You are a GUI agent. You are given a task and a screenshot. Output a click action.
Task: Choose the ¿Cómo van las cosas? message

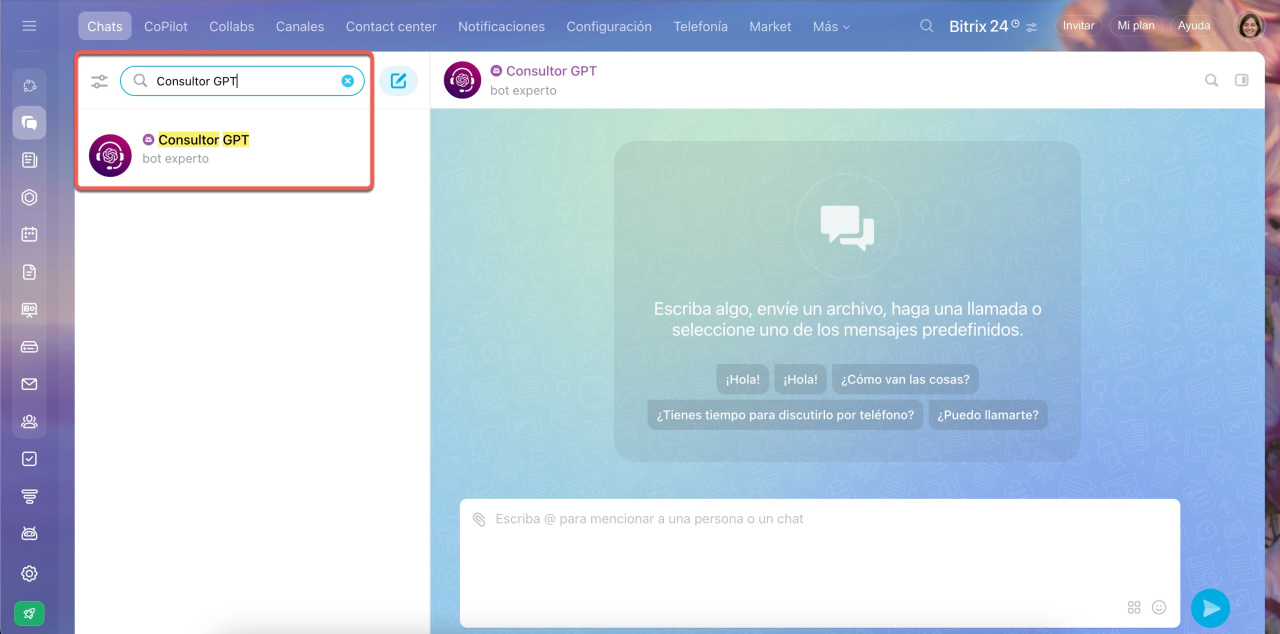click(905, 379)
